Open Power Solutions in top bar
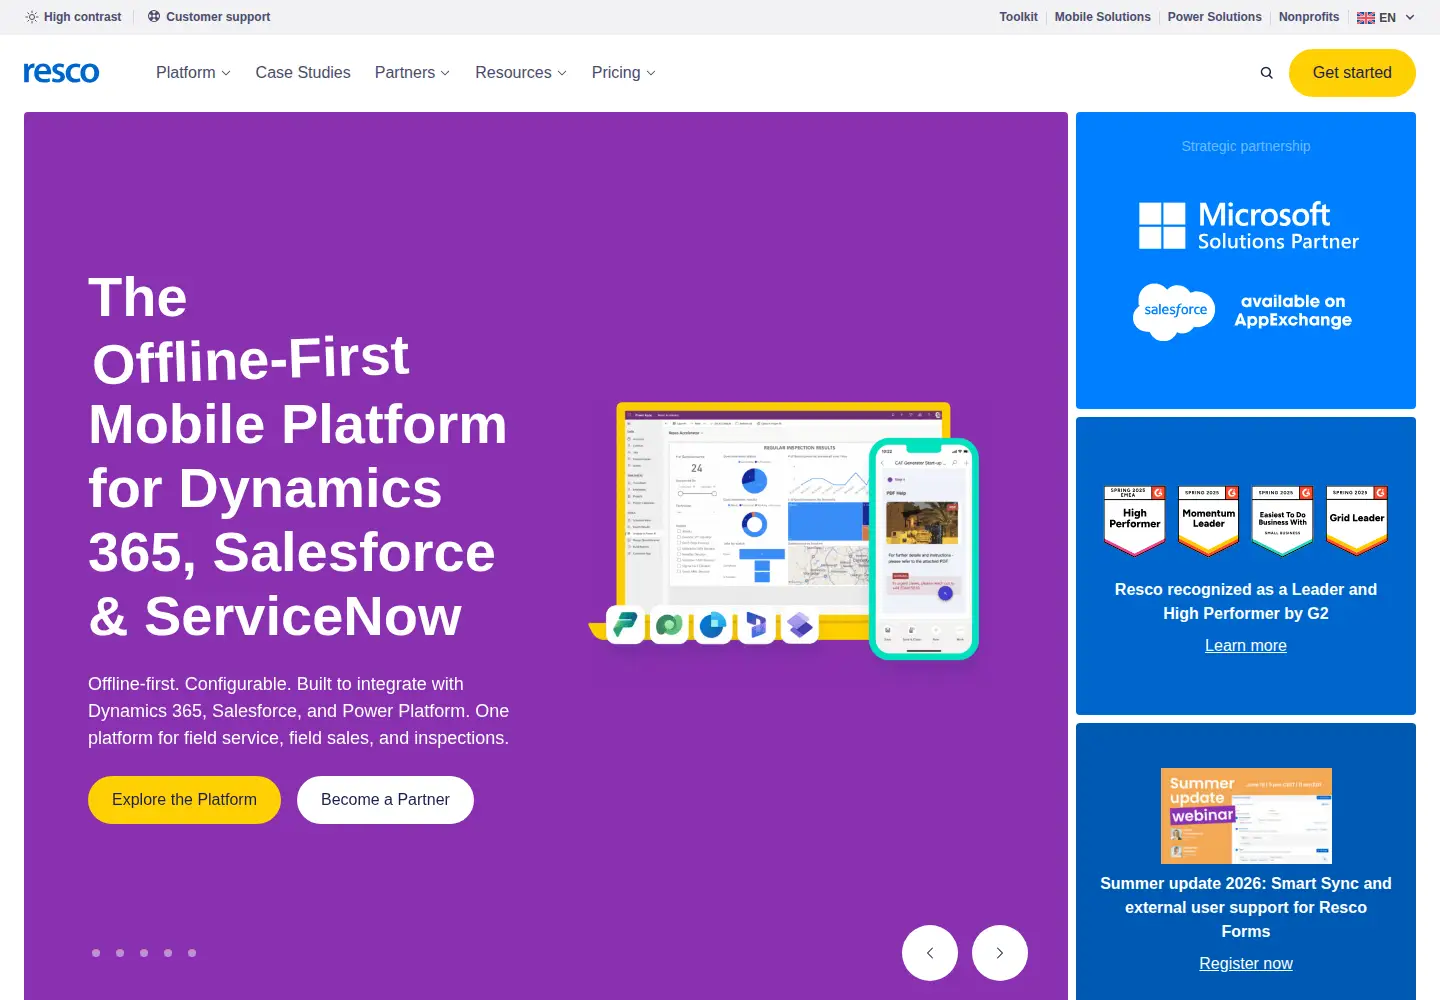 (x=1214, y=17)
